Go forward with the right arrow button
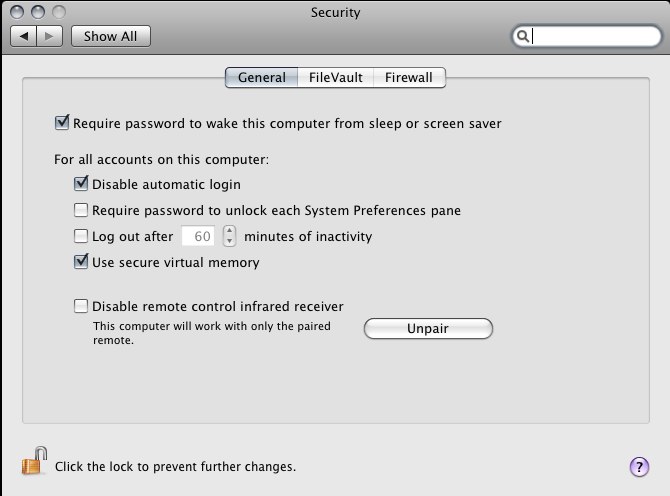The height and width of the screenshot is (496, 670). [x=50, y=36]
